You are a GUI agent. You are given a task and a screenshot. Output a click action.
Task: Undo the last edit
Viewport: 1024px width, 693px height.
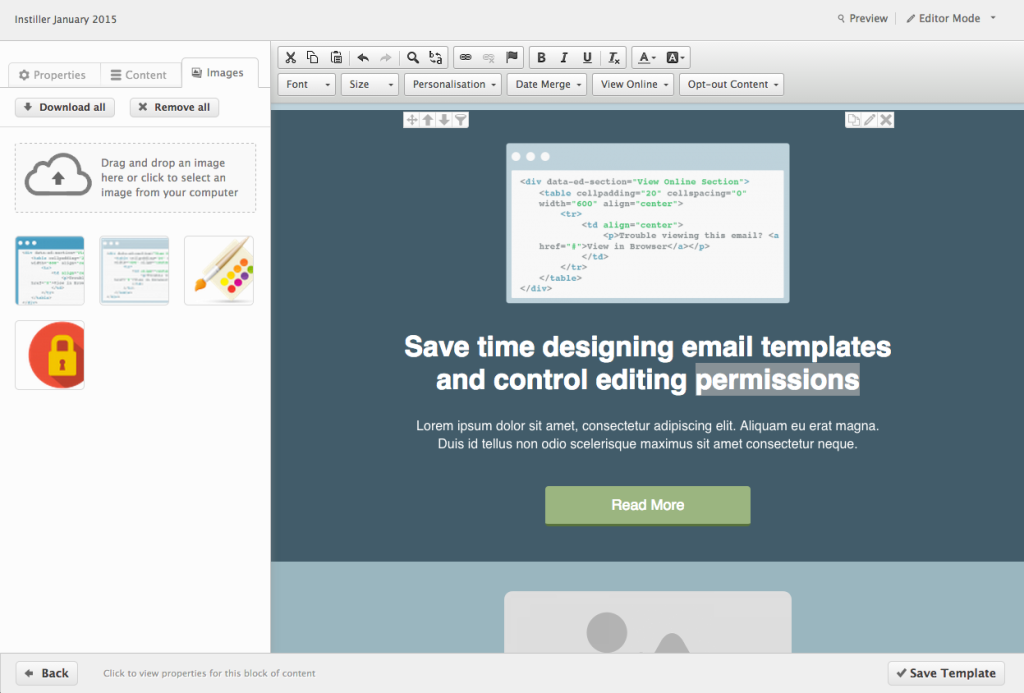pyautogui.click(x=363, y=57)
